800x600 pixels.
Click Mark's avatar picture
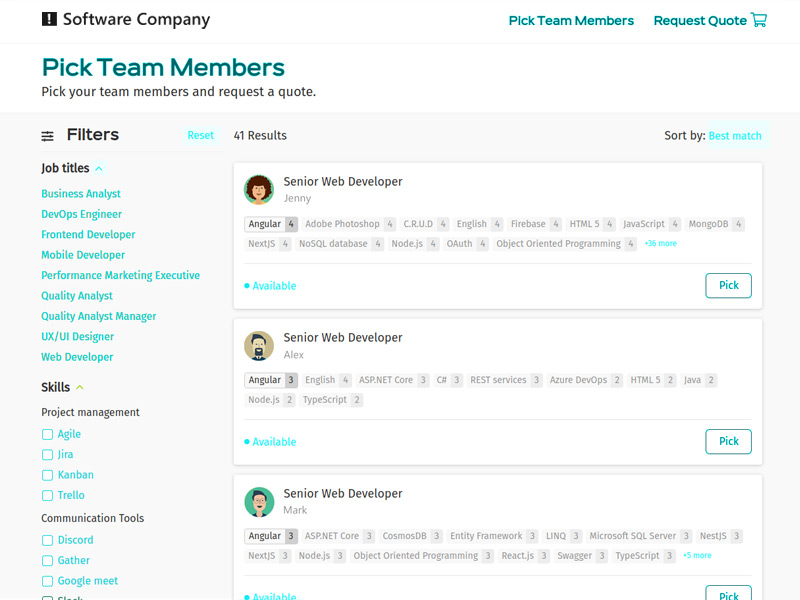(259, 502)
